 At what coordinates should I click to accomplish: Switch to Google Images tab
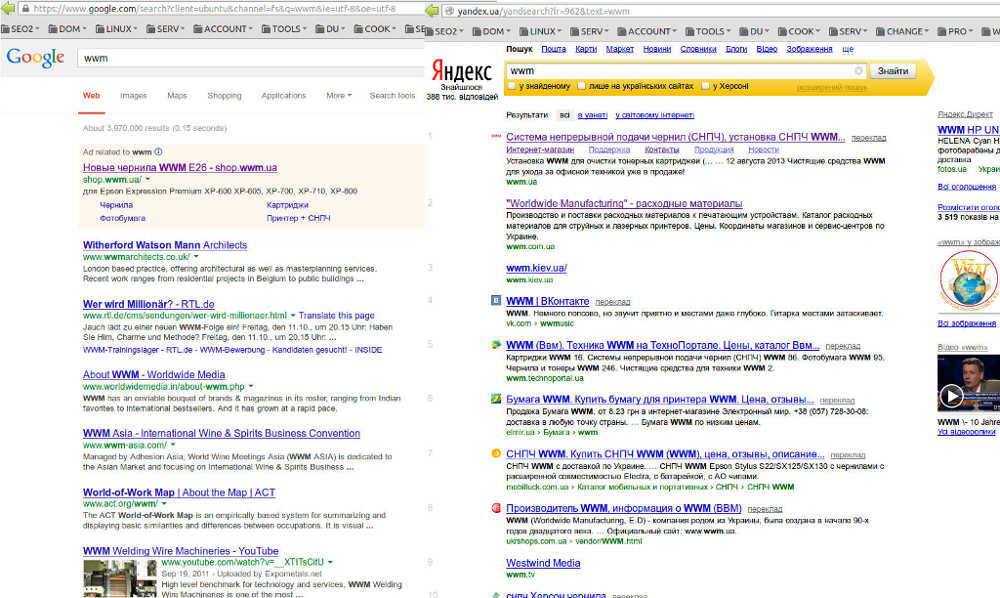(133, 96)
